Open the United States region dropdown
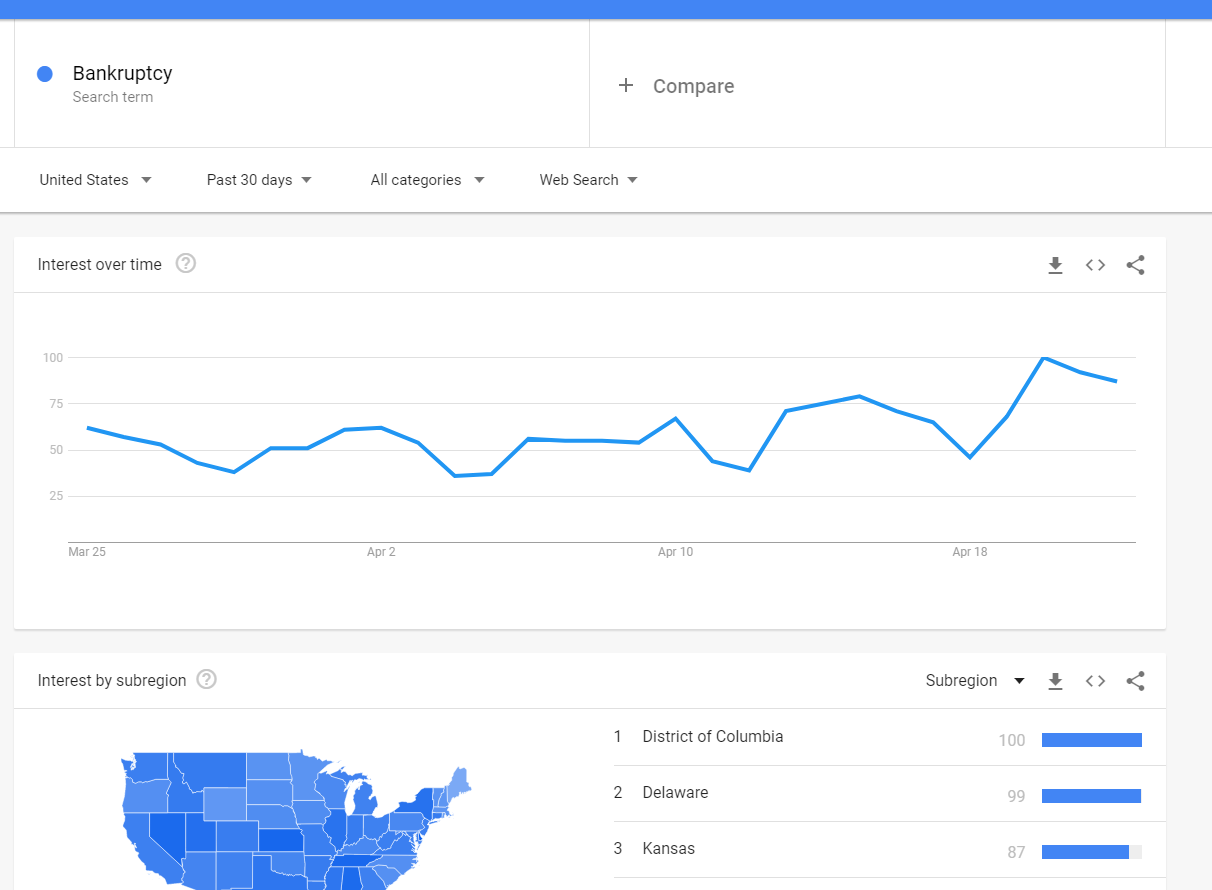 [x=96, y=180]
